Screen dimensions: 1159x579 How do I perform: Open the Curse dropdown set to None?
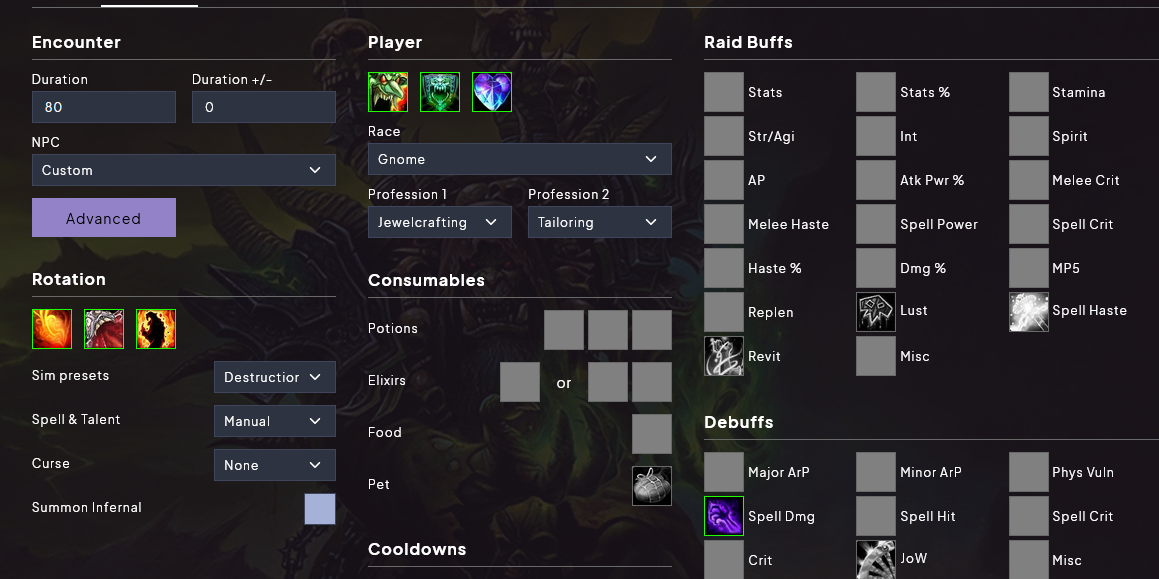coord(274,465)
